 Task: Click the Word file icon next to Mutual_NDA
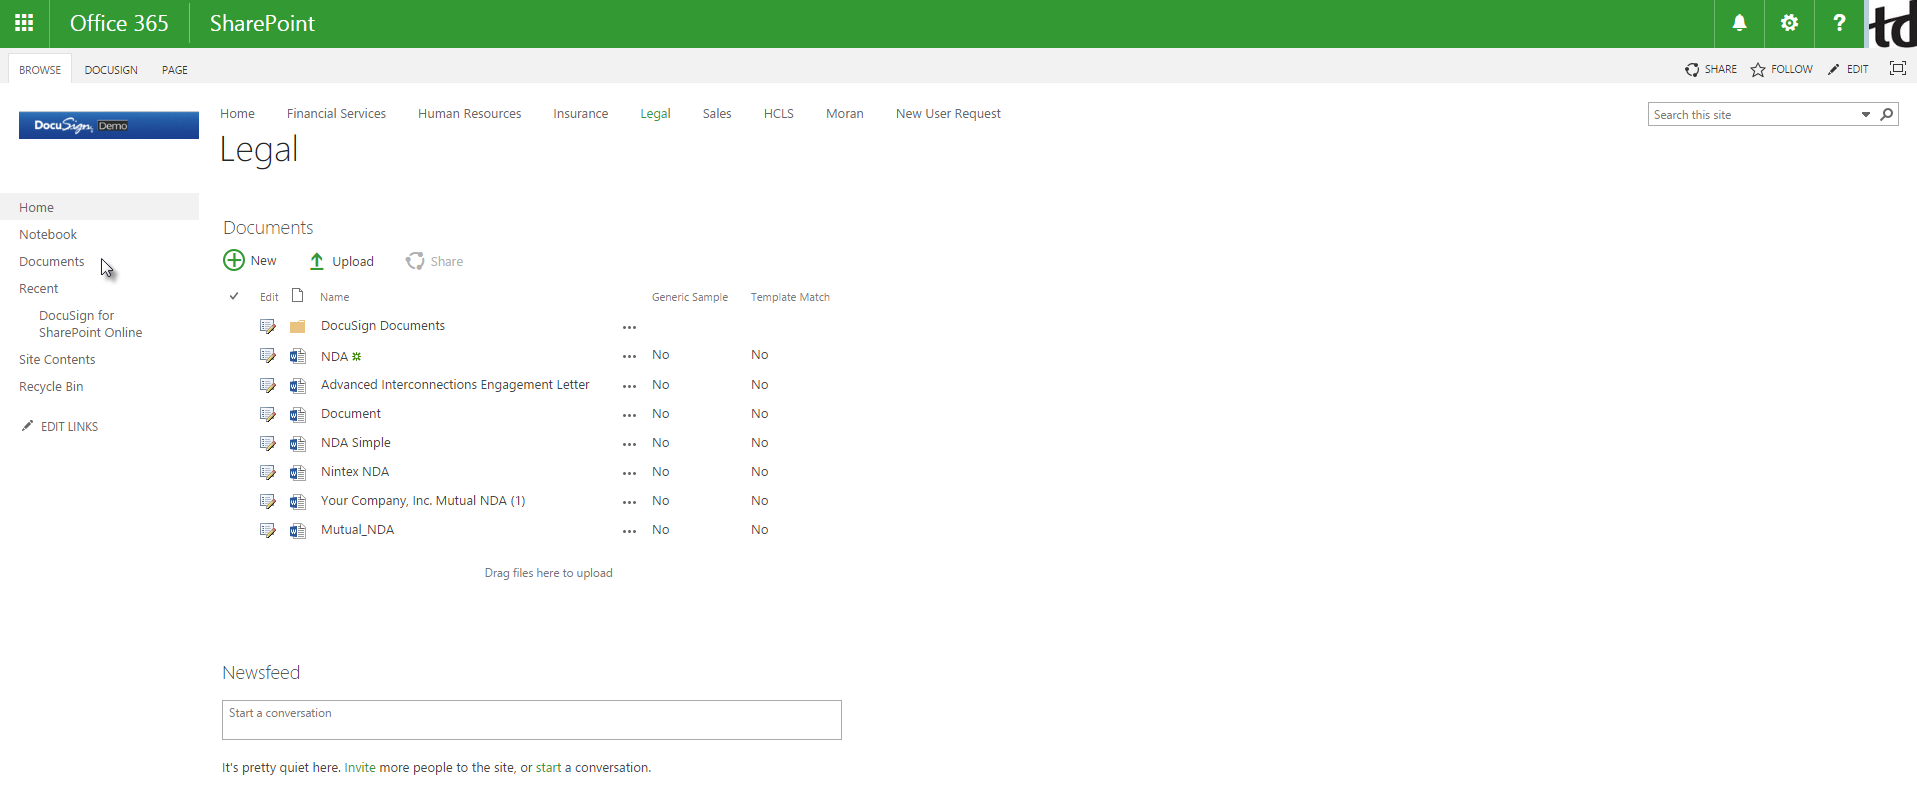(297, 531)
